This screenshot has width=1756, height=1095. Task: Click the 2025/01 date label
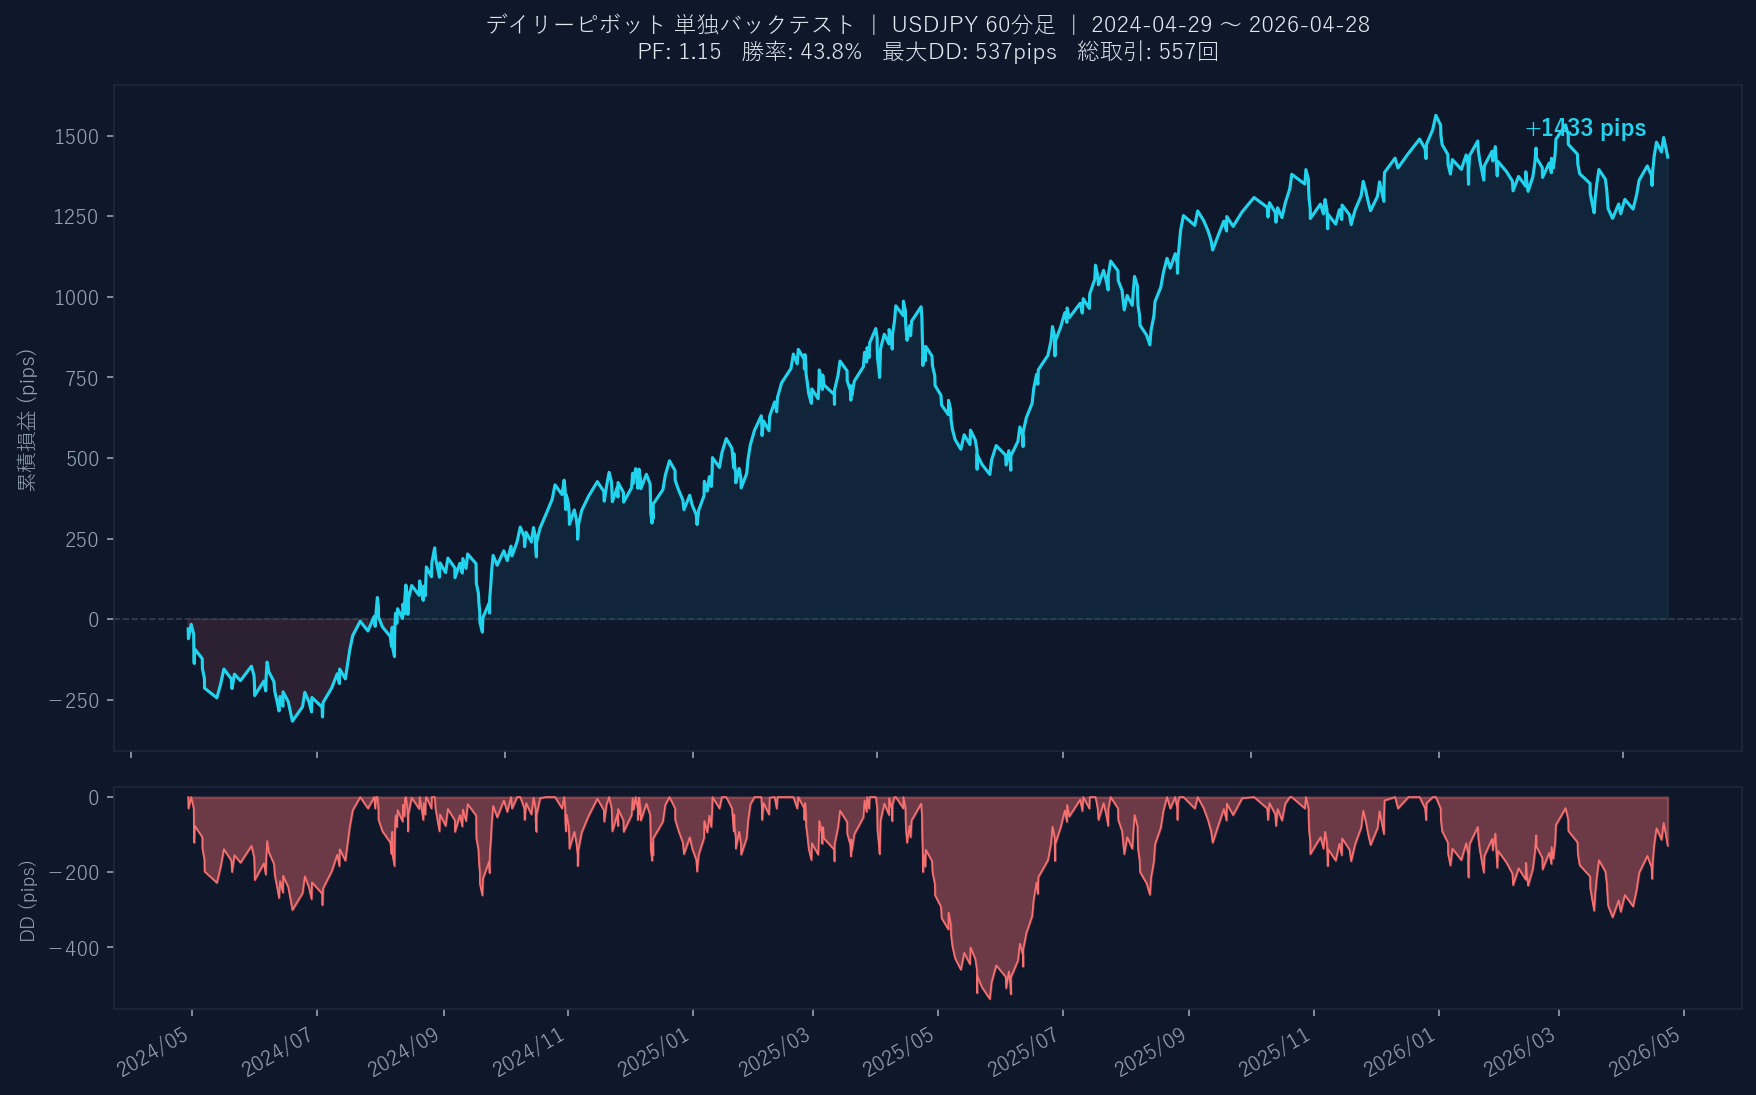pyautogui.click(x=653, y=1053)
